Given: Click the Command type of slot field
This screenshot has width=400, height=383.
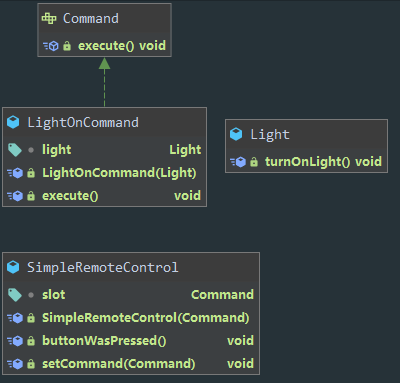Looking at the screenshot, I should coord(222,295).
